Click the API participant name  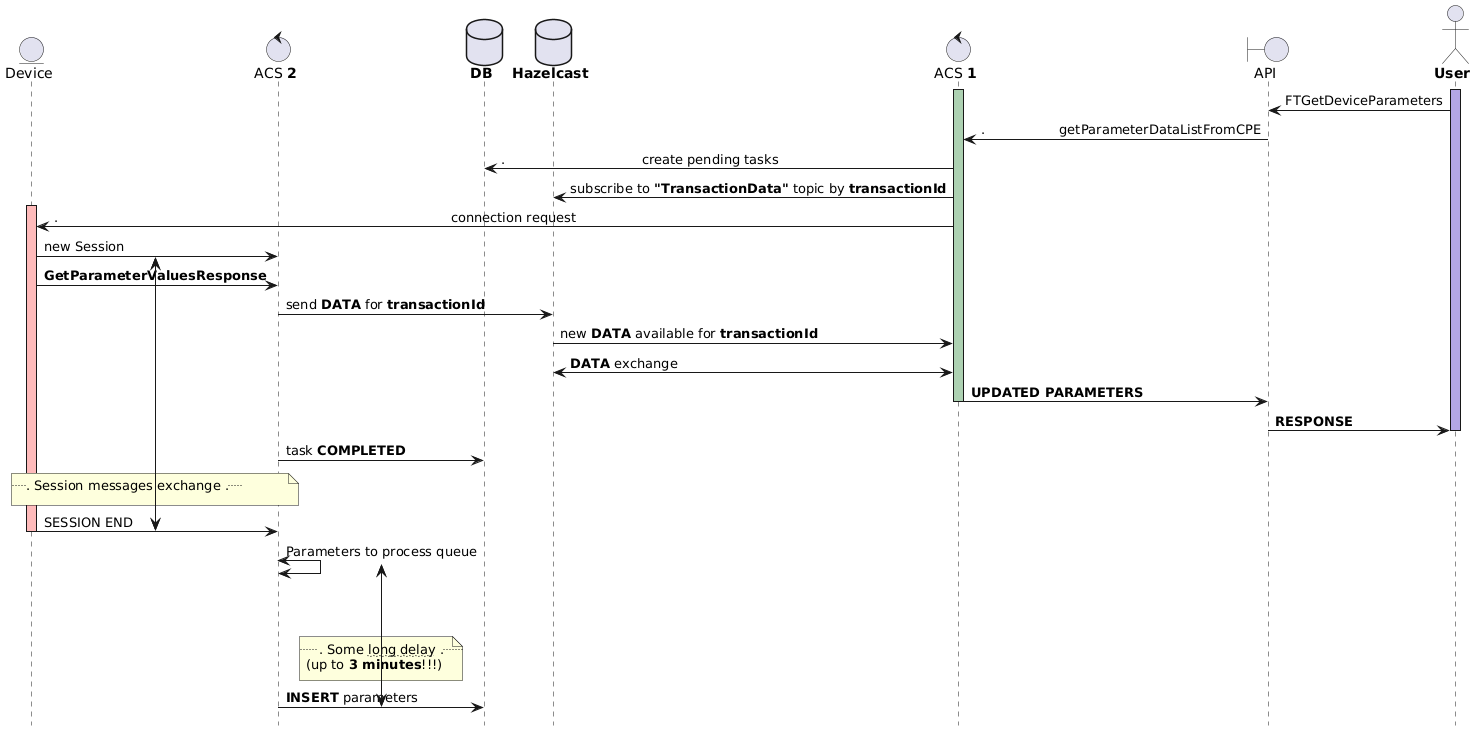[x=1265, y=73]
